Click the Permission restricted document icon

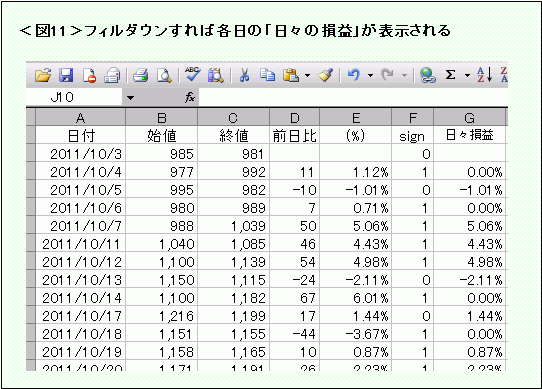[x=89, y=75]
